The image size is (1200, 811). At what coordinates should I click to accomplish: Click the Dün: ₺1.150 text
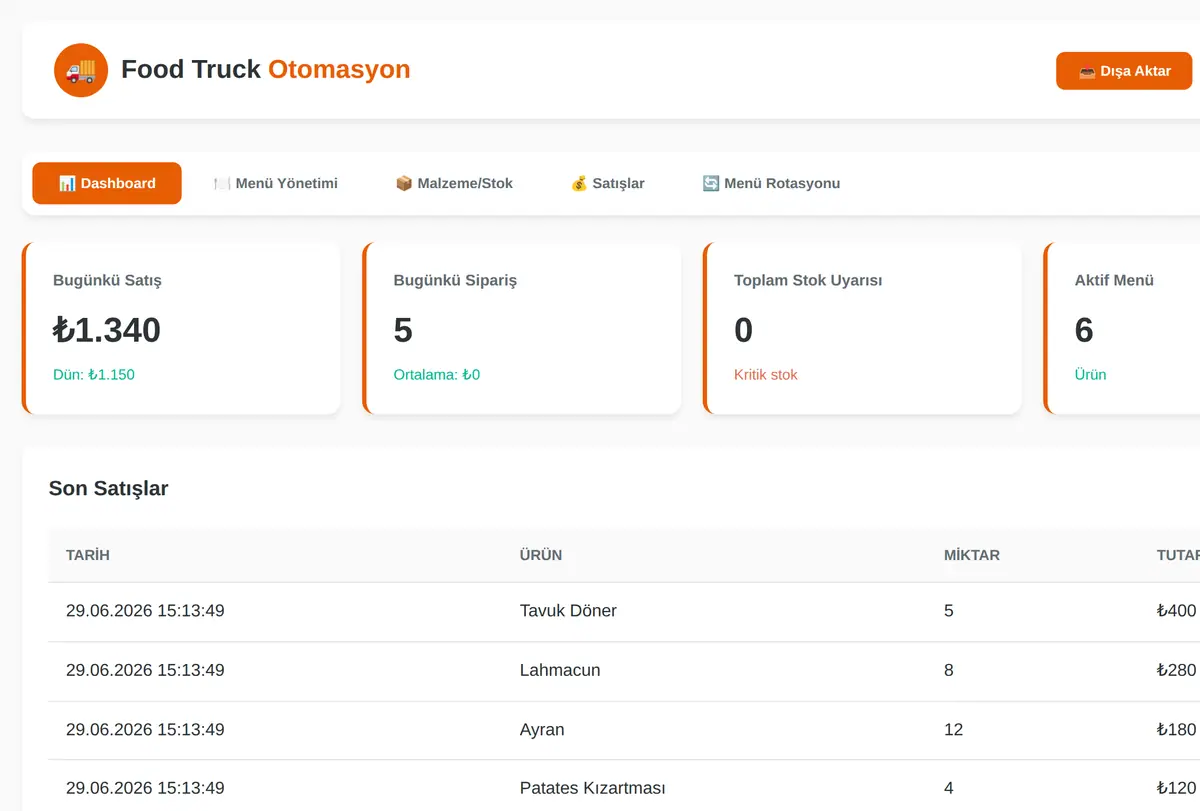point(94,375)
